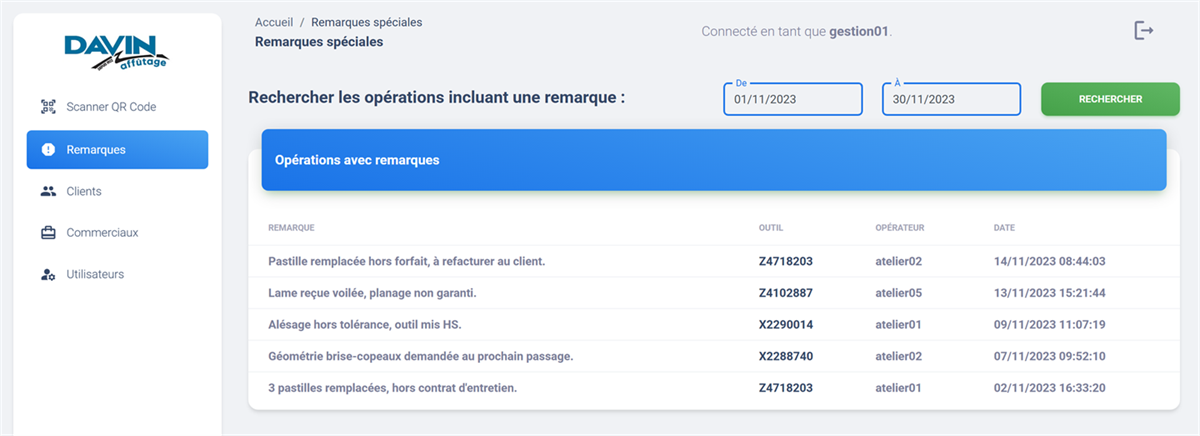Viewport: 1200px width, 436px height.
Task: Click the OUTIL column header
Action: point(771,228)
